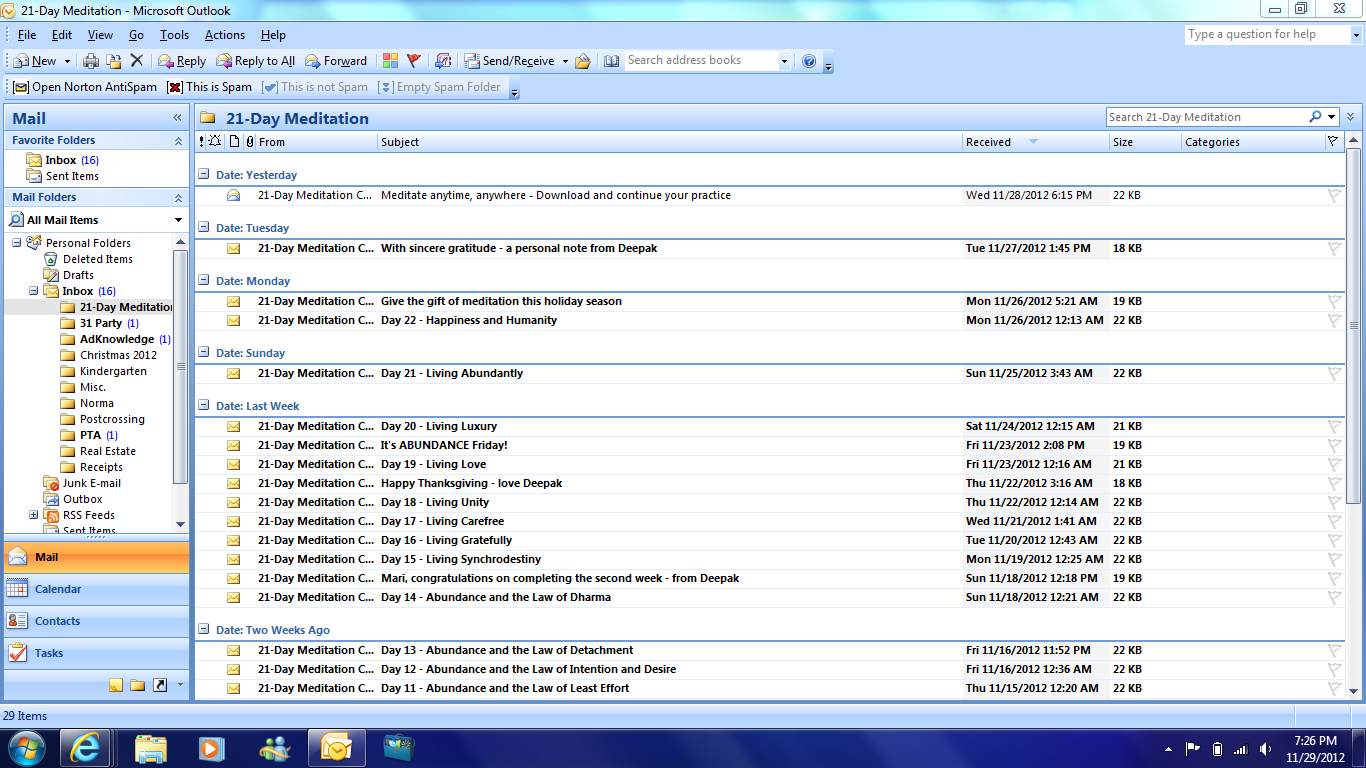Image resolution: width=1366 pixels, height=768 pixels.
Task: Open Internet Explorer from the taskbar
Action: pyautogui.click(x=85, y=747)
